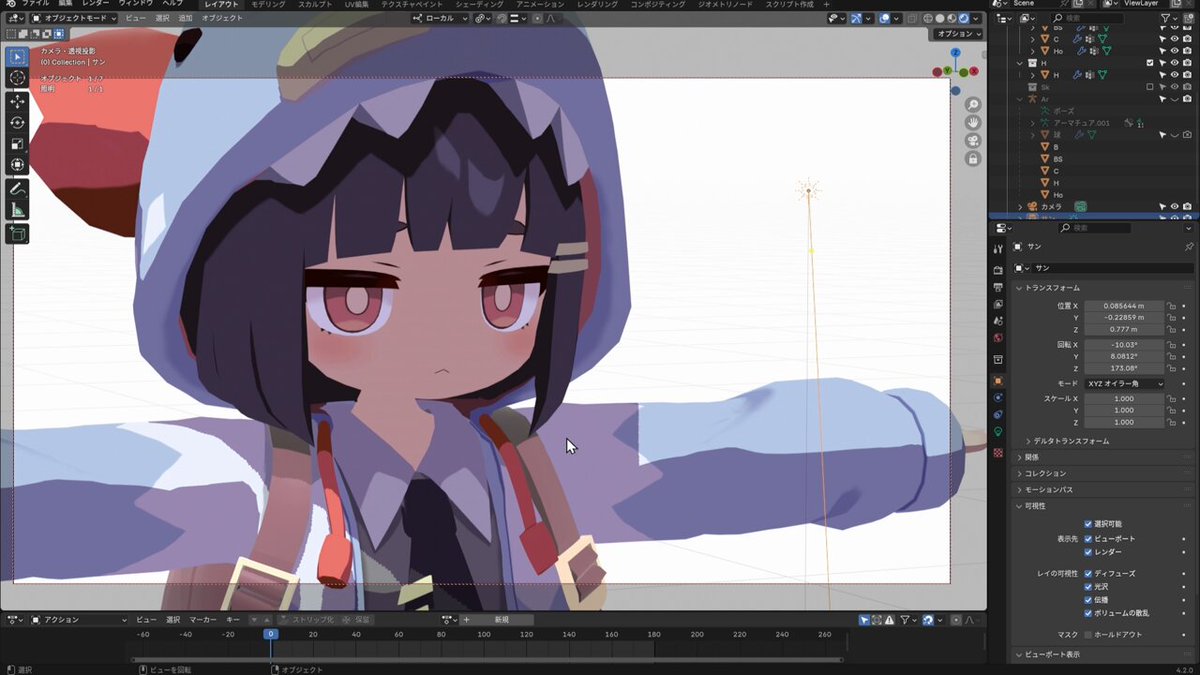Open the 追加 menu in viewport header
Screen dimensions: 1200x675
click(186, 18)
